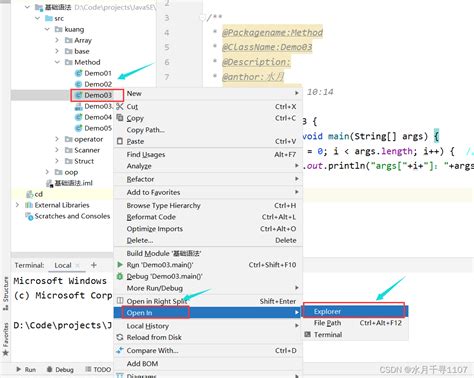
Task: Click the Reload from Disk icon
Action: 120,337
